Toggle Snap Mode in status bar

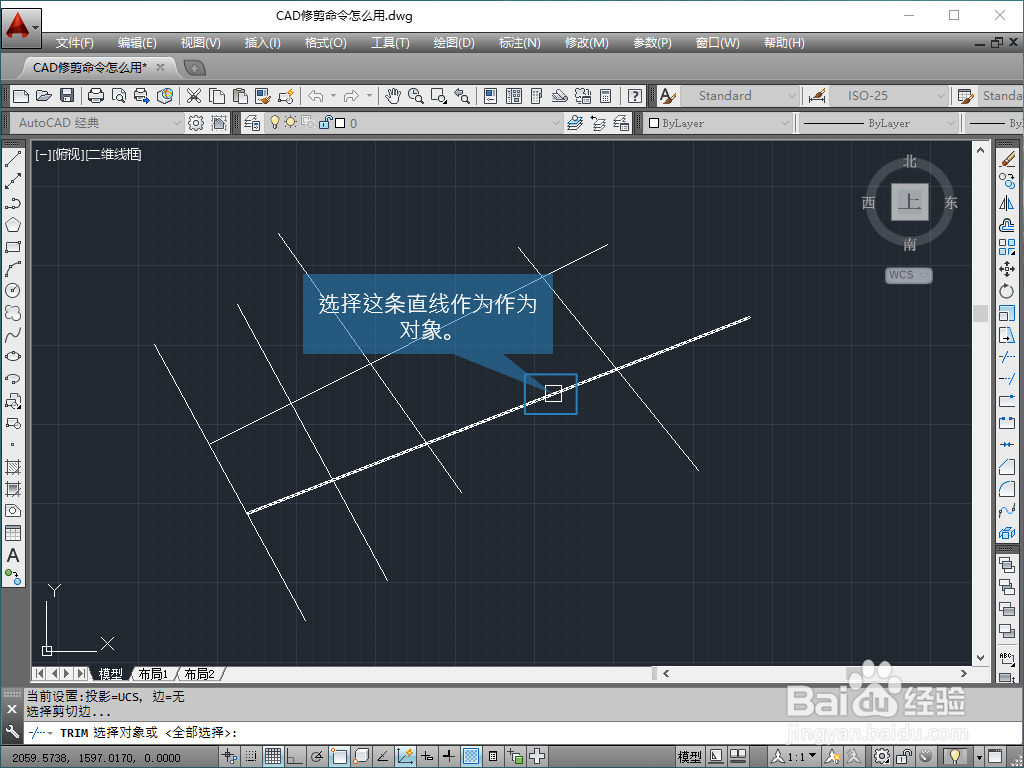tap(251, 757)
